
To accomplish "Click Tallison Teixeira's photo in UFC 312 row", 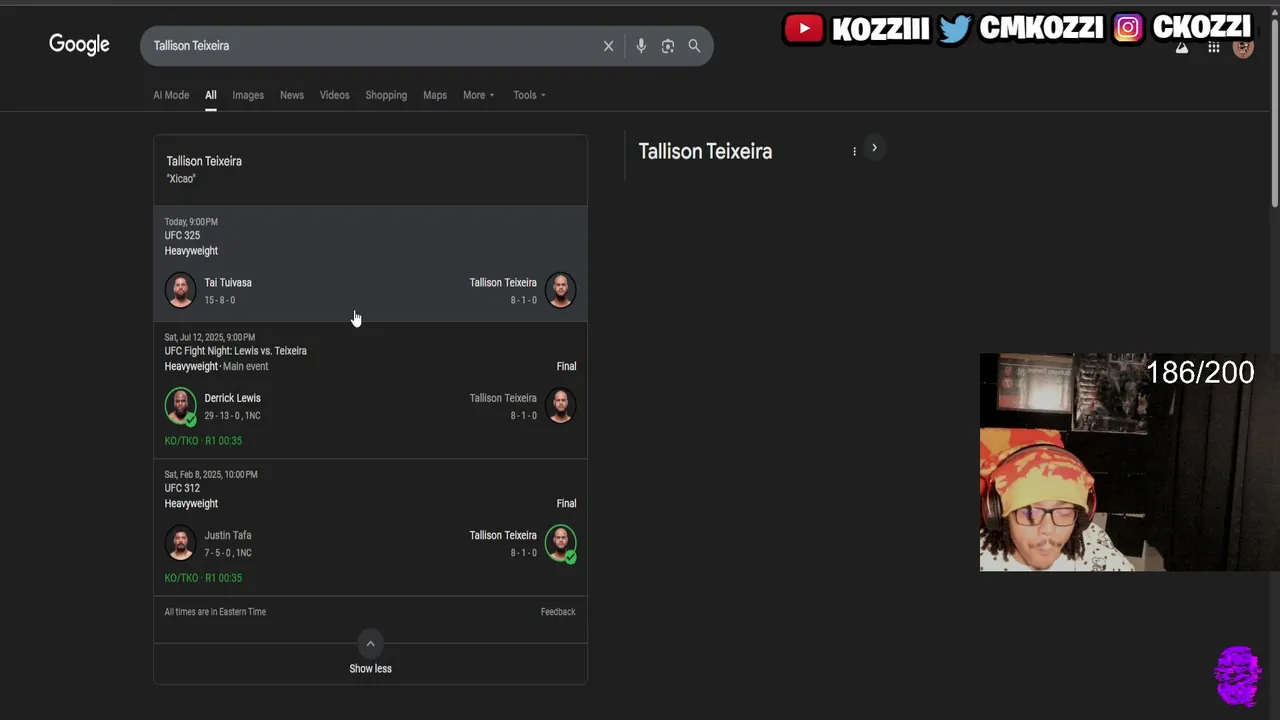I will pyautogui.click(x=560, y=543).
